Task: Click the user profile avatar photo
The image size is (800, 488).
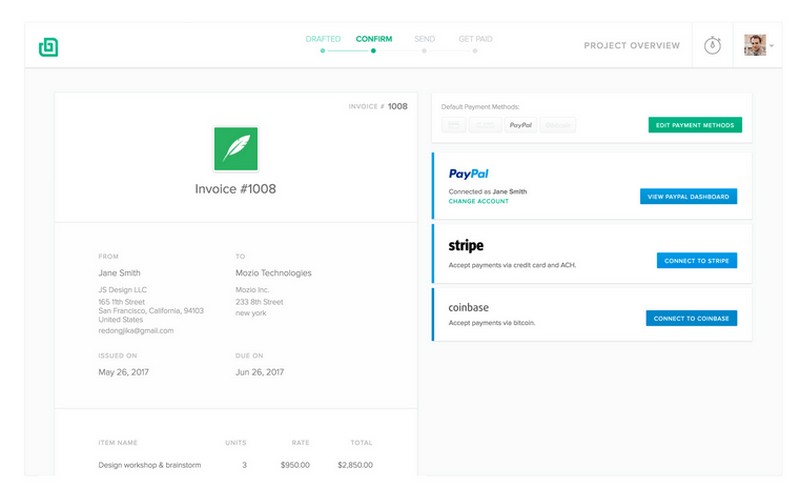Action: (755, 45)
